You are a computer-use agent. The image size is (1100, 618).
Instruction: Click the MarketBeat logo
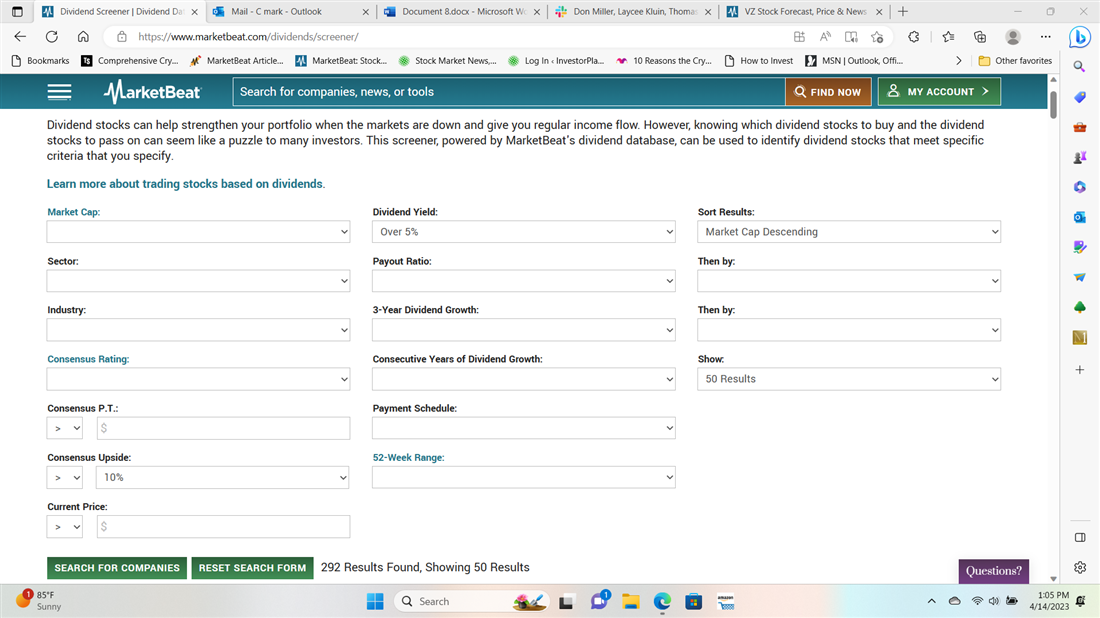point(152,92)
